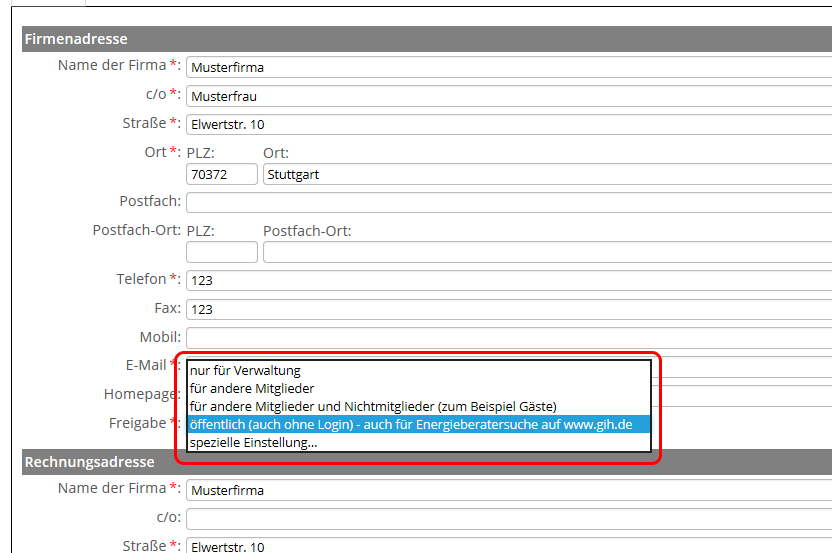Select 'nur für Verwaltung' in the Freigabe list
Viewport: 832px width, 553px height.
click(245, 370)
